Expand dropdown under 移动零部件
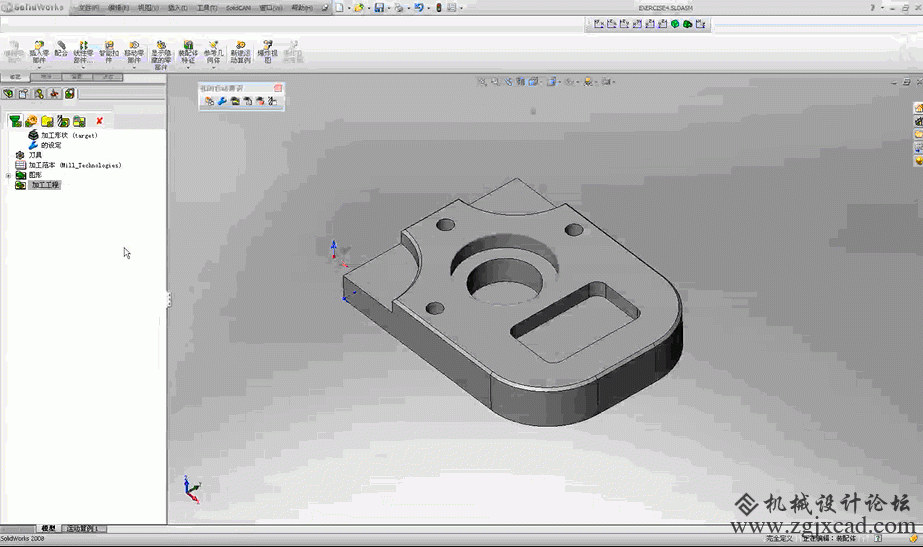This screenshot has height=547, width=923. (x=134, y=68)
